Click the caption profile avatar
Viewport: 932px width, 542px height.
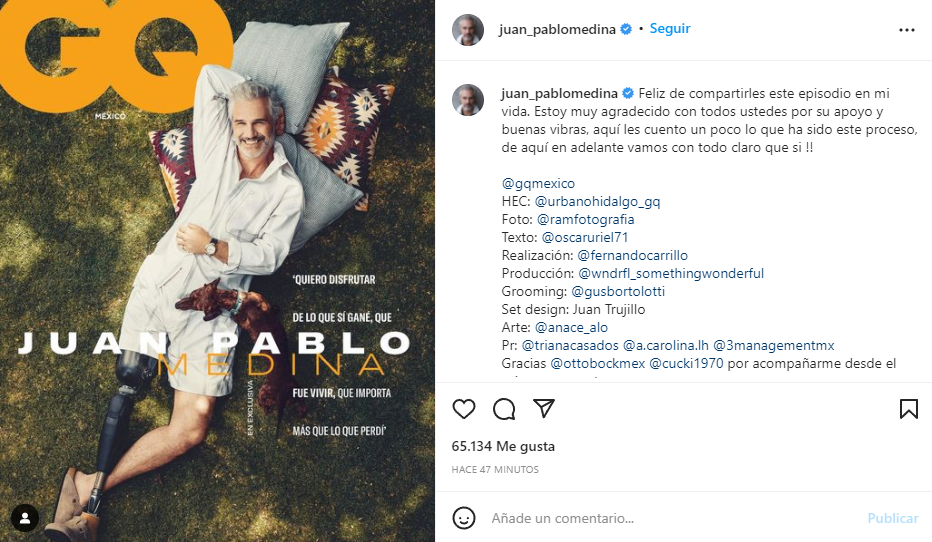pos(468,100)
